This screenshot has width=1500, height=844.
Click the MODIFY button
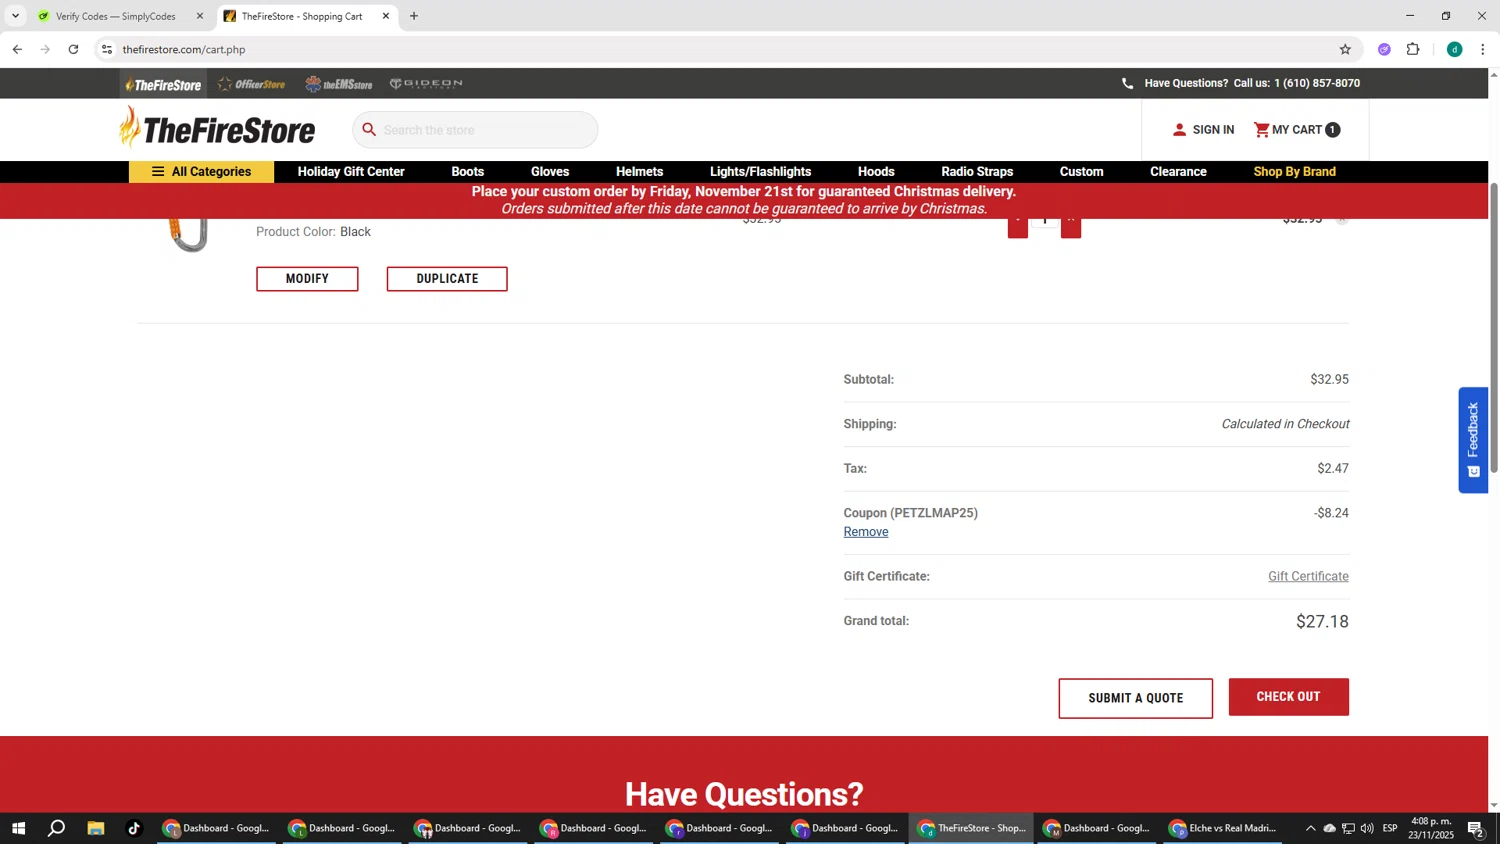click(x=307, y=279)
